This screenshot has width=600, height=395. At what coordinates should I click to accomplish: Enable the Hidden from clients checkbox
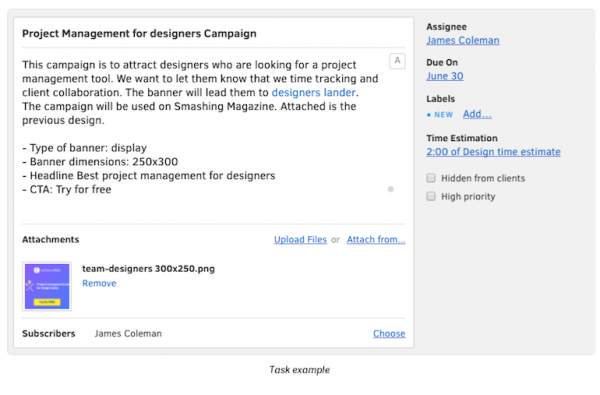pos(431,178)
